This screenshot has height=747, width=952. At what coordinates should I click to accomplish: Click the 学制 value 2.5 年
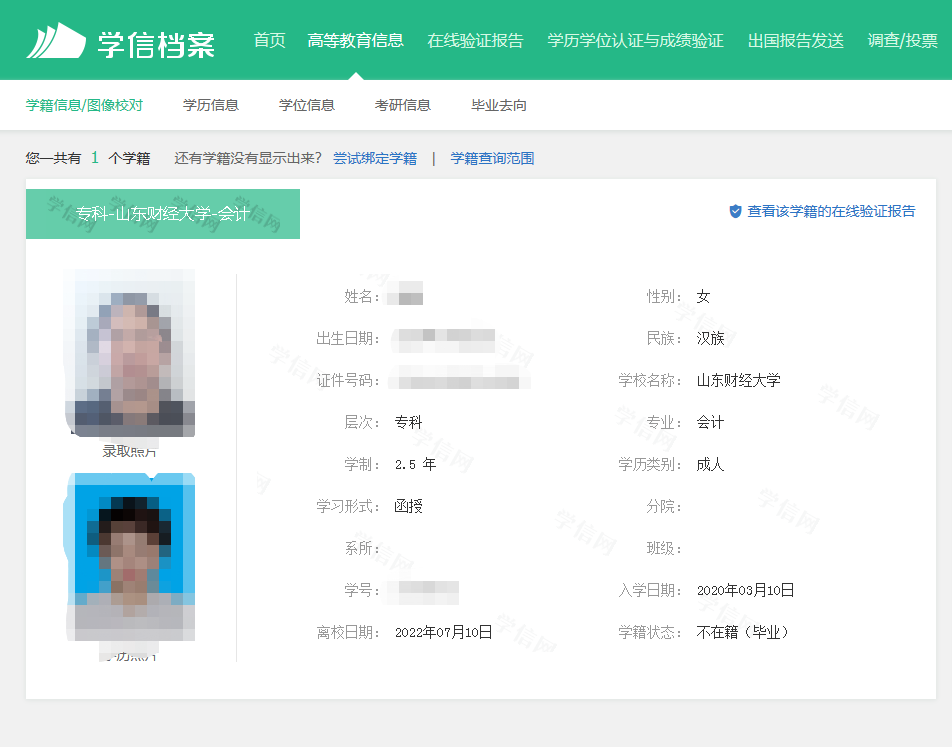point(415,465)
